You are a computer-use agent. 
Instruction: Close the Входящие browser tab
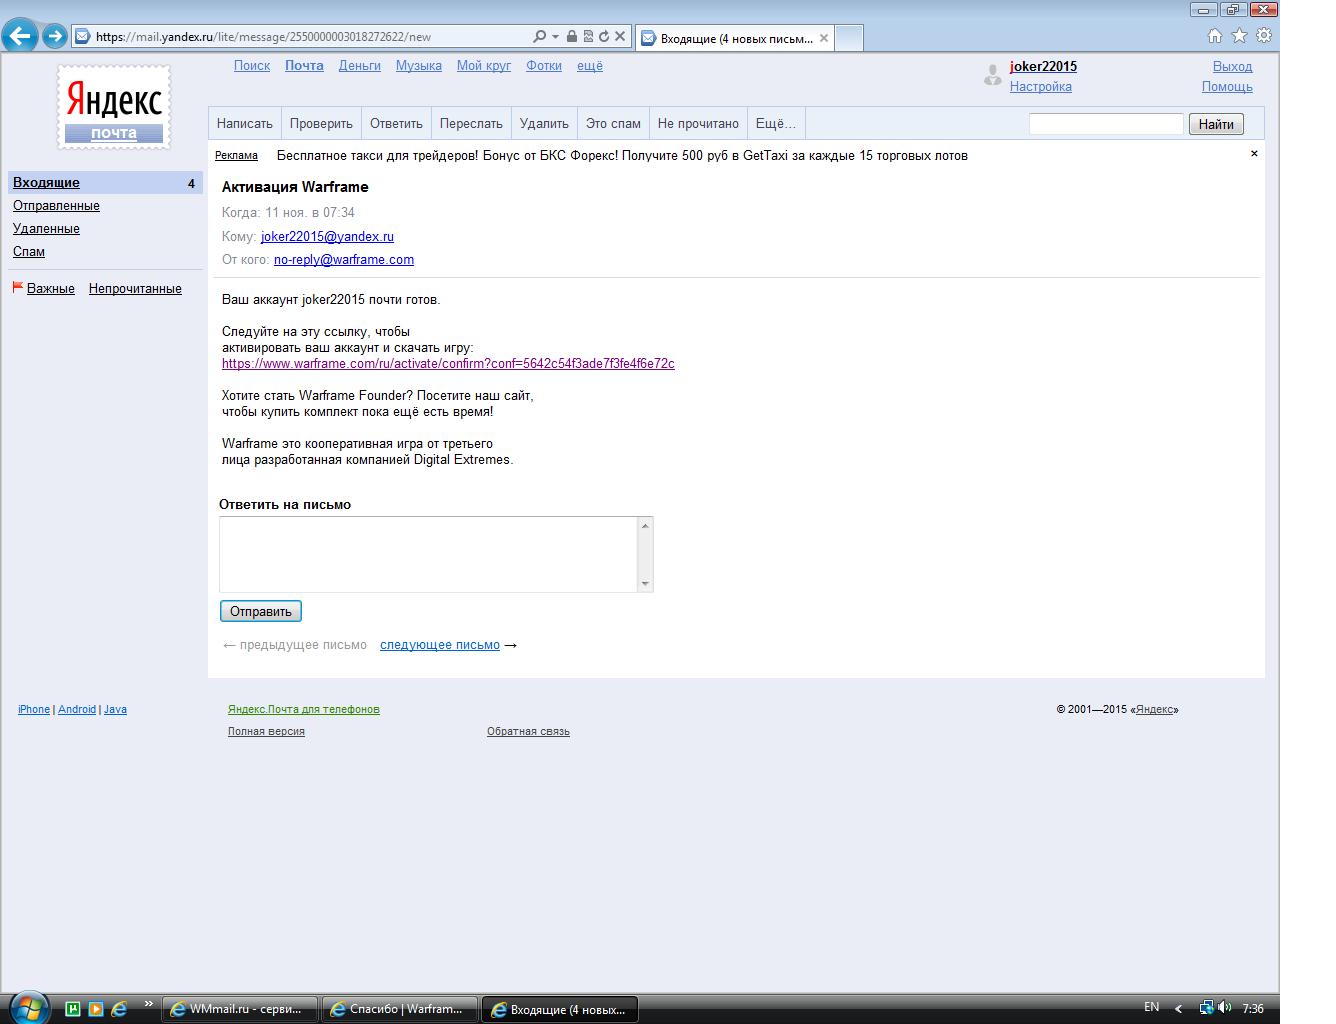824,39
